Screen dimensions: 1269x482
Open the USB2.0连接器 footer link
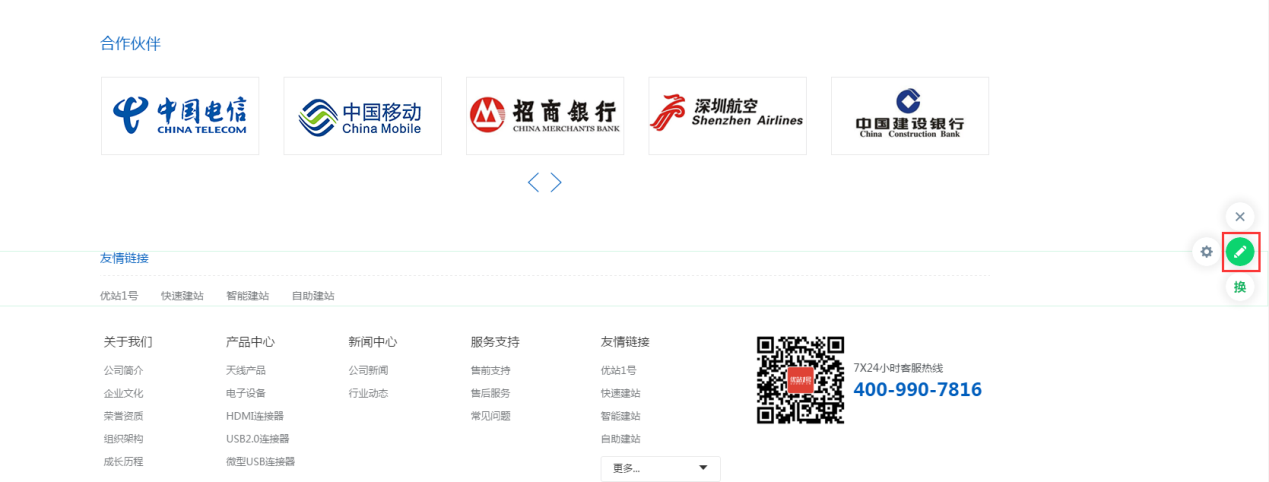[x=258, y=439]
